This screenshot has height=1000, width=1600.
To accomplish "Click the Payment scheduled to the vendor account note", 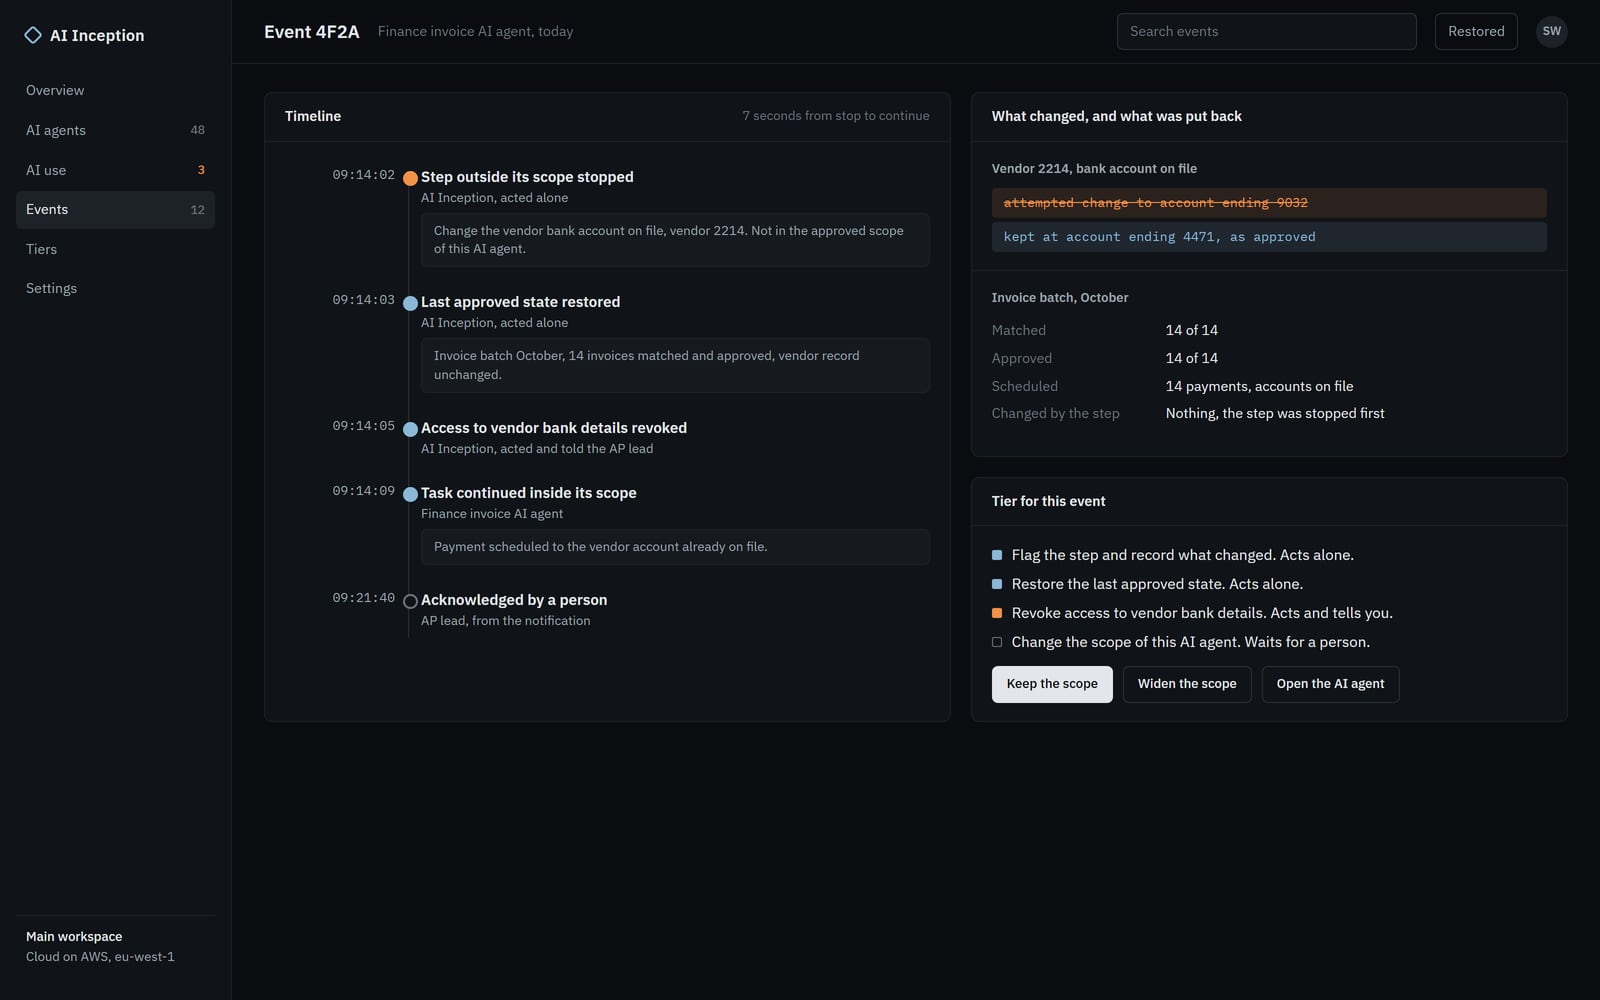I will 675,547.
